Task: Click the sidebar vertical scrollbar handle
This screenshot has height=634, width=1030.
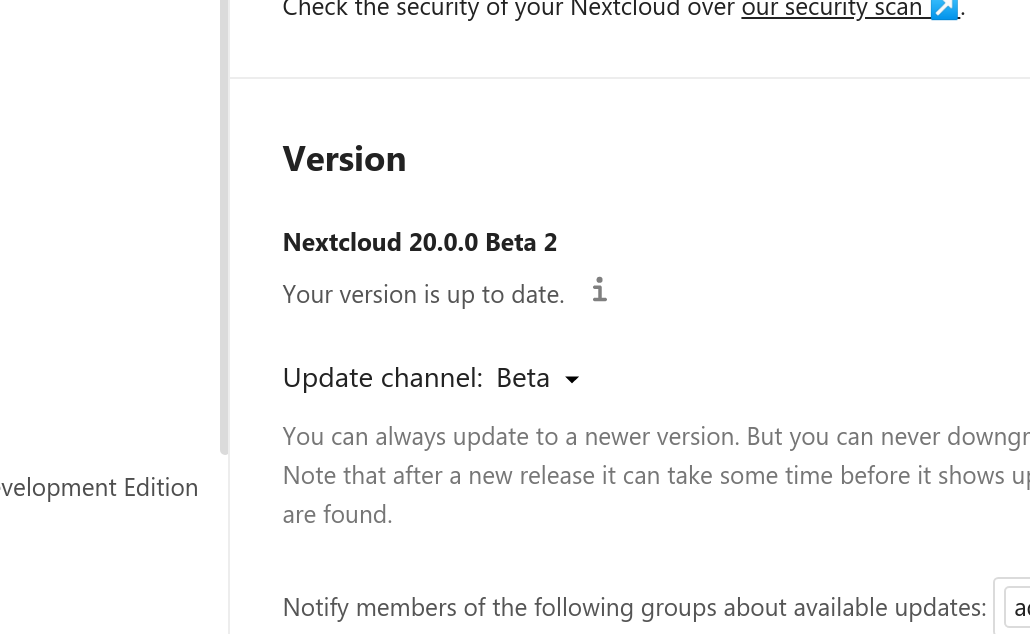Action: tap(224, 227)
